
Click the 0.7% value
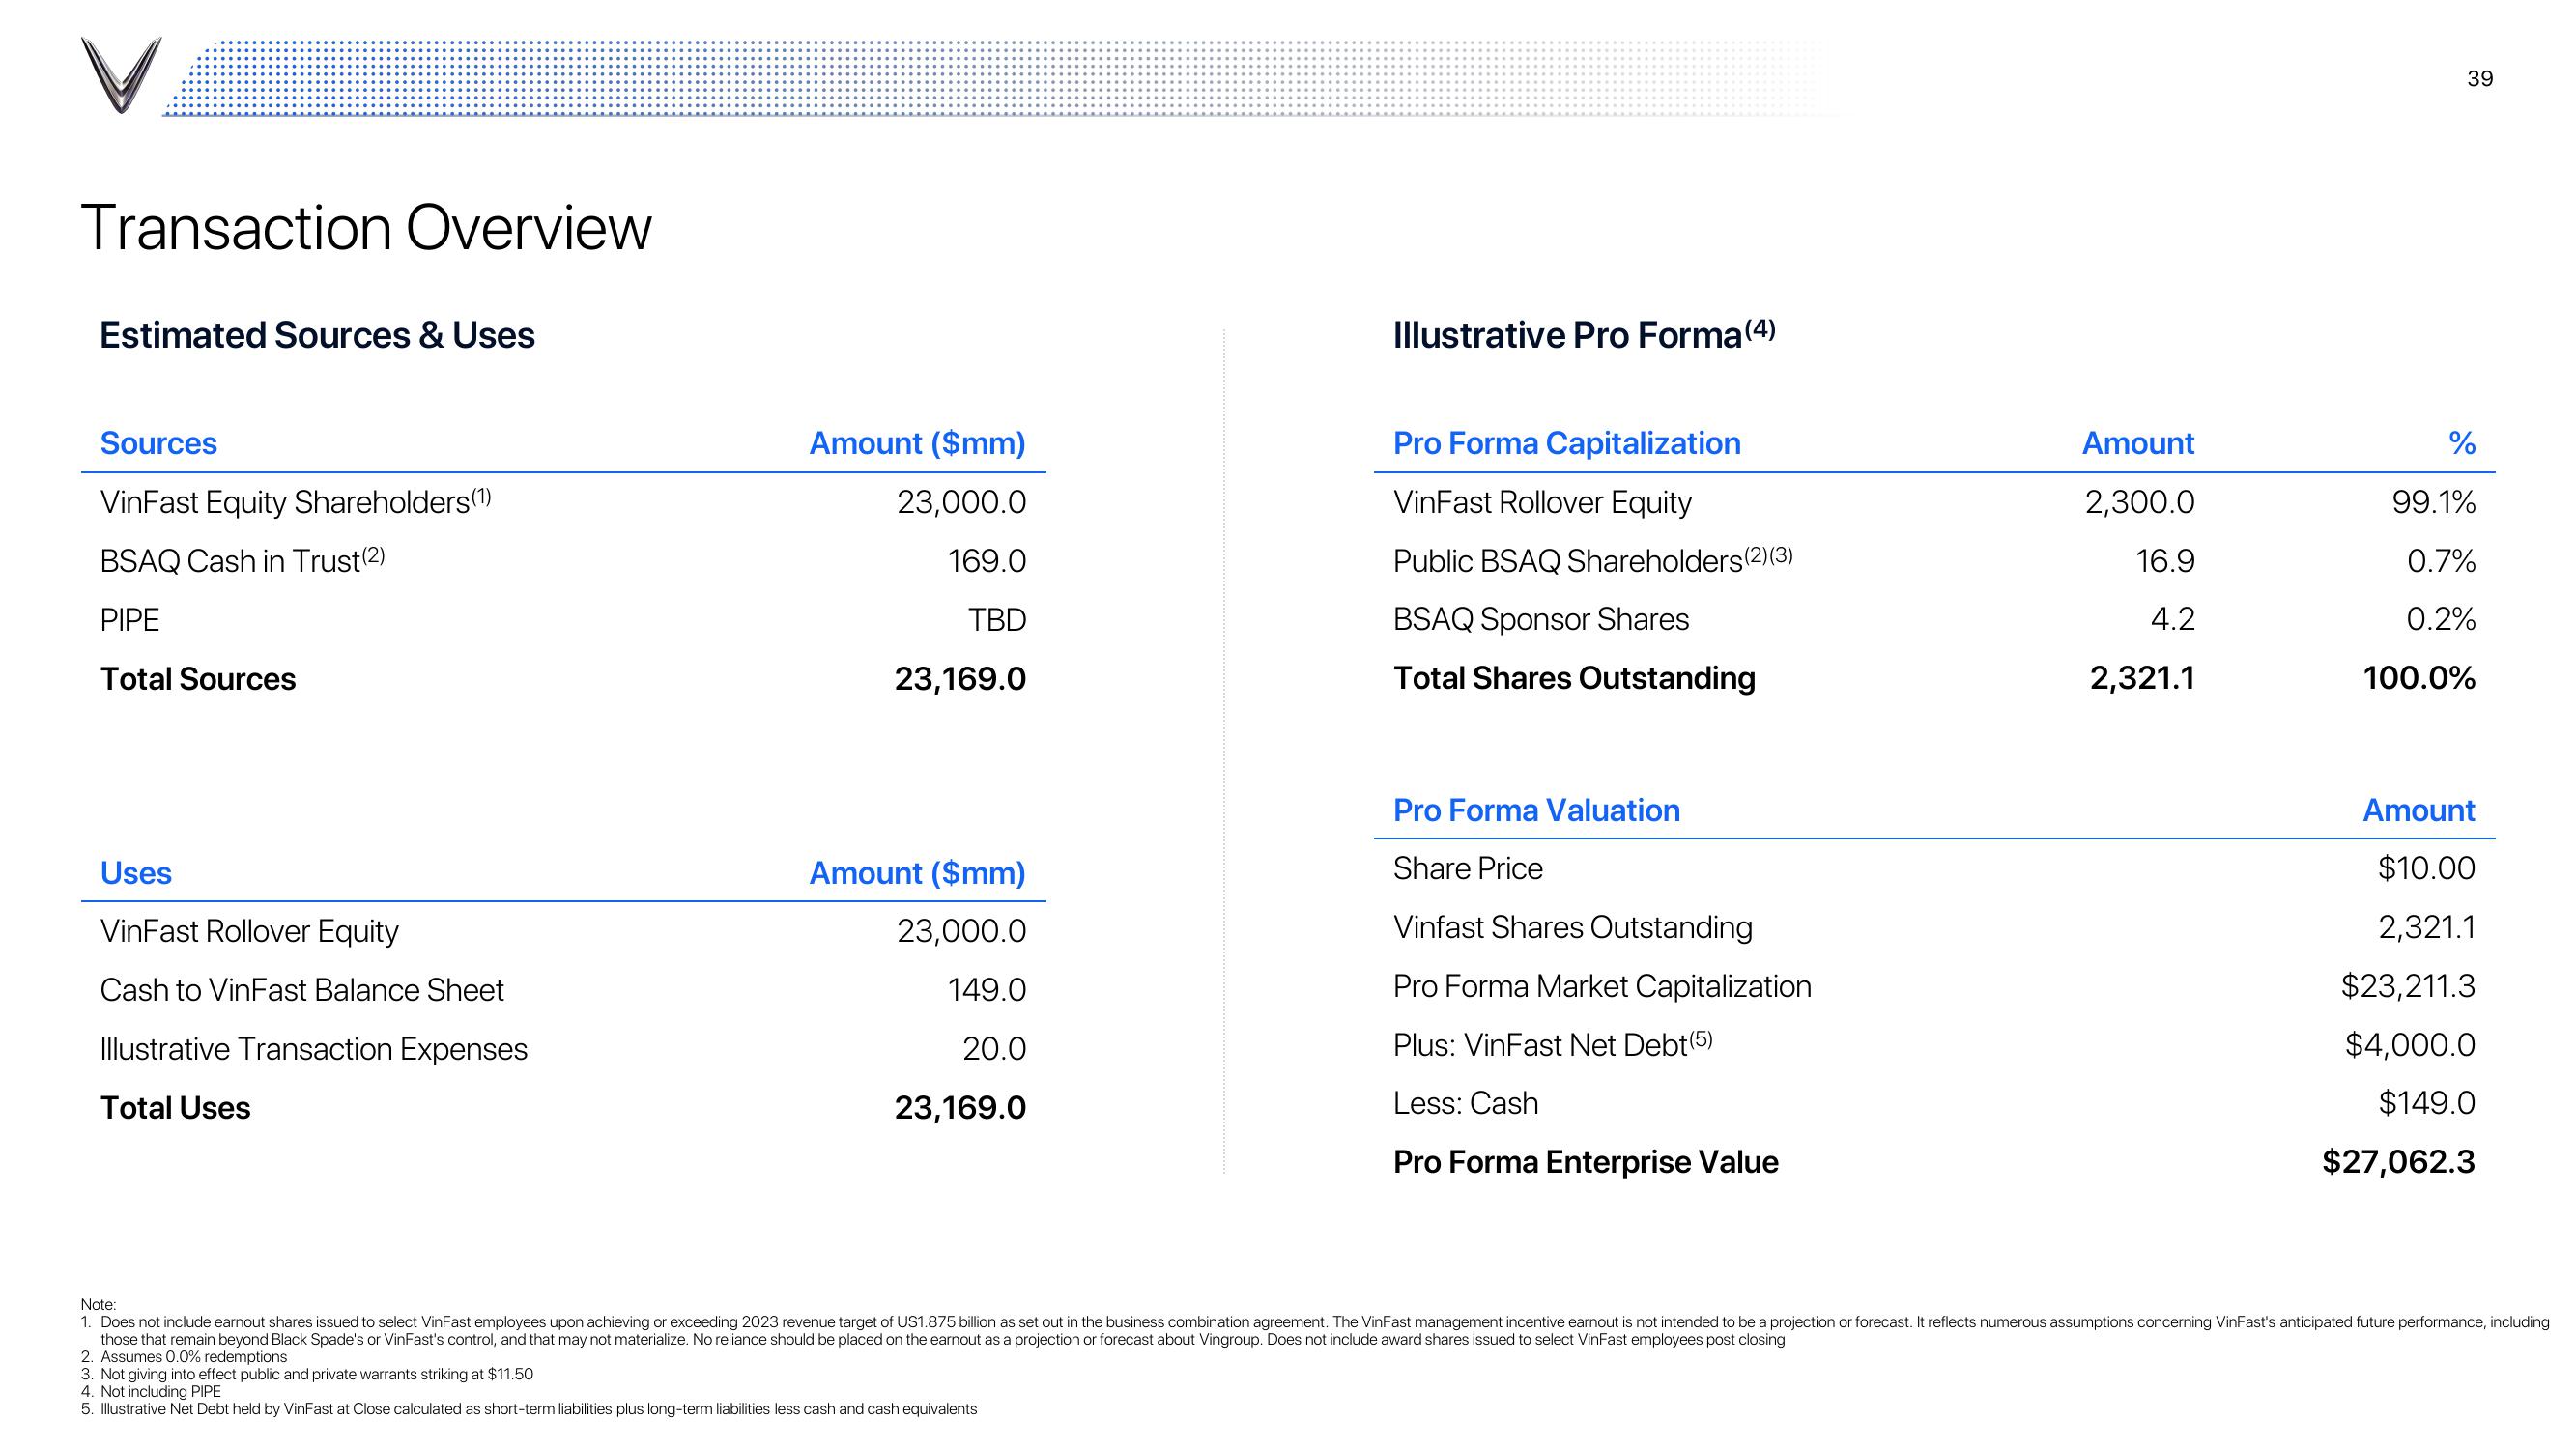[2441, 561]
